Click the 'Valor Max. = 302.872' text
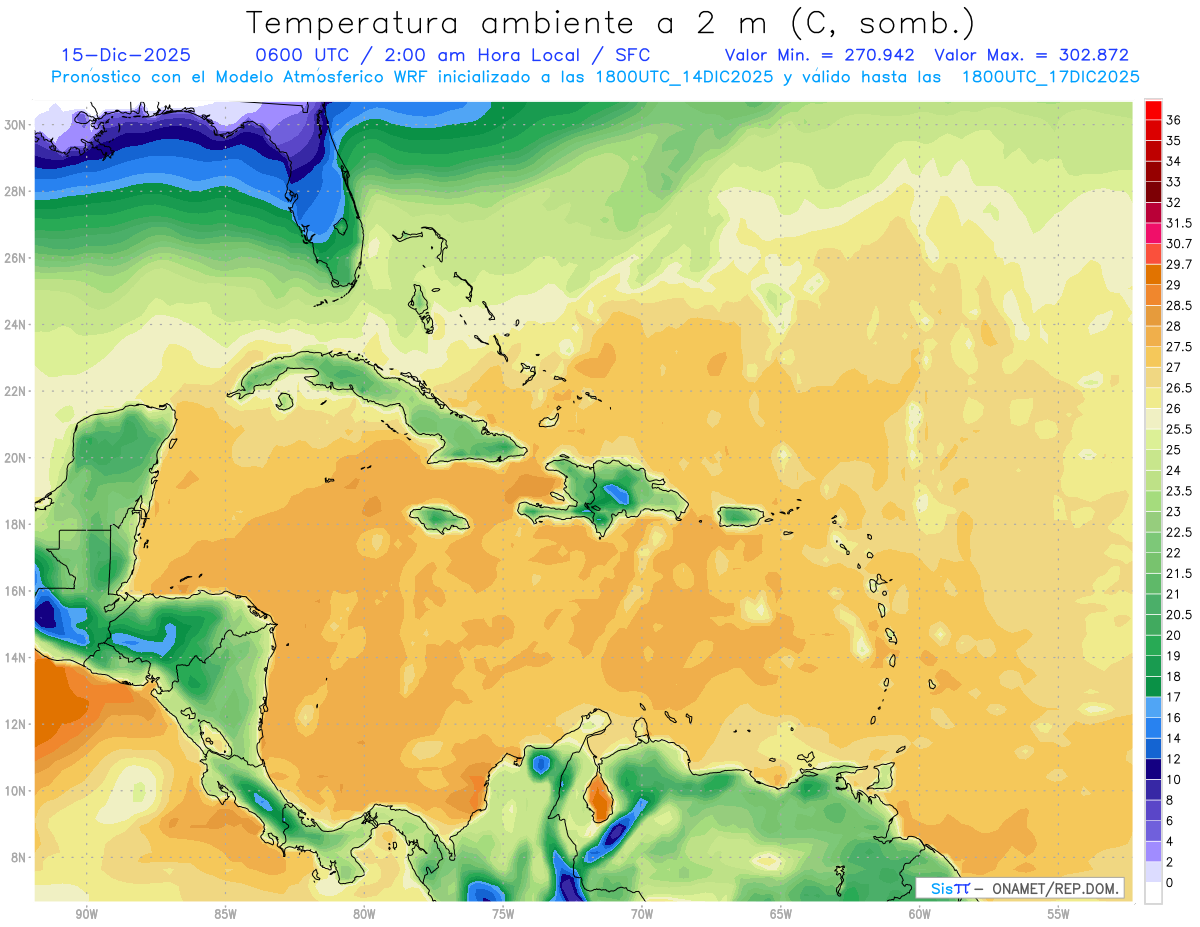 point(1031,55)
